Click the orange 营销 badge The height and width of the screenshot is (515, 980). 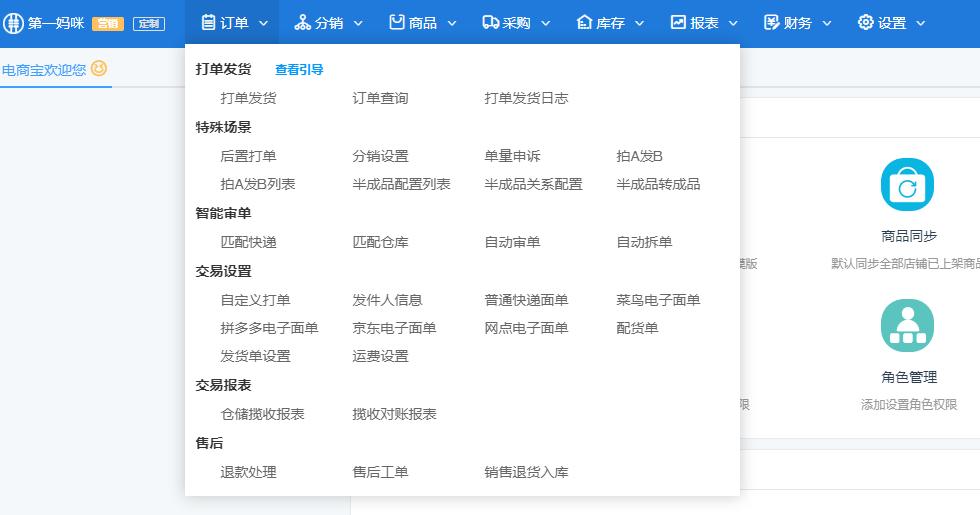click(108, 24)
